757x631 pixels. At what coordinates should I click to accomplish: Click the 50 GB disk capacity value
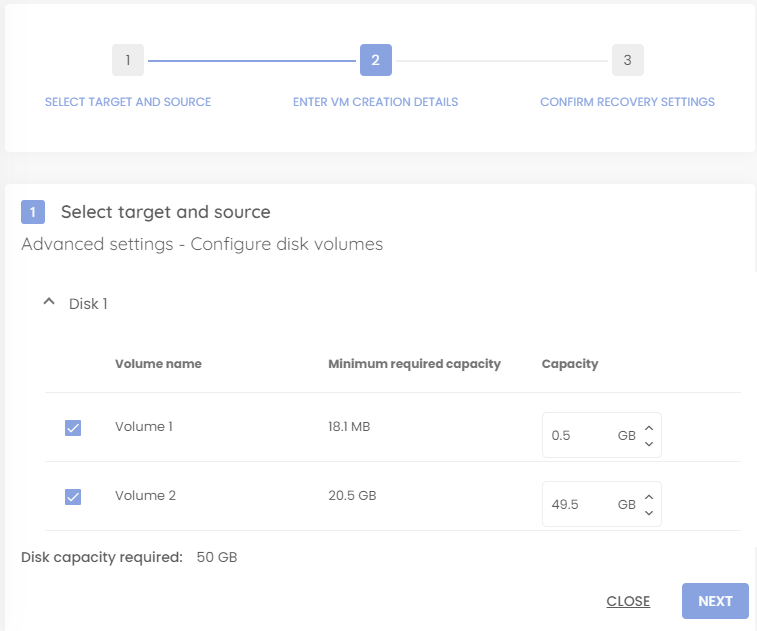point(217,557)
